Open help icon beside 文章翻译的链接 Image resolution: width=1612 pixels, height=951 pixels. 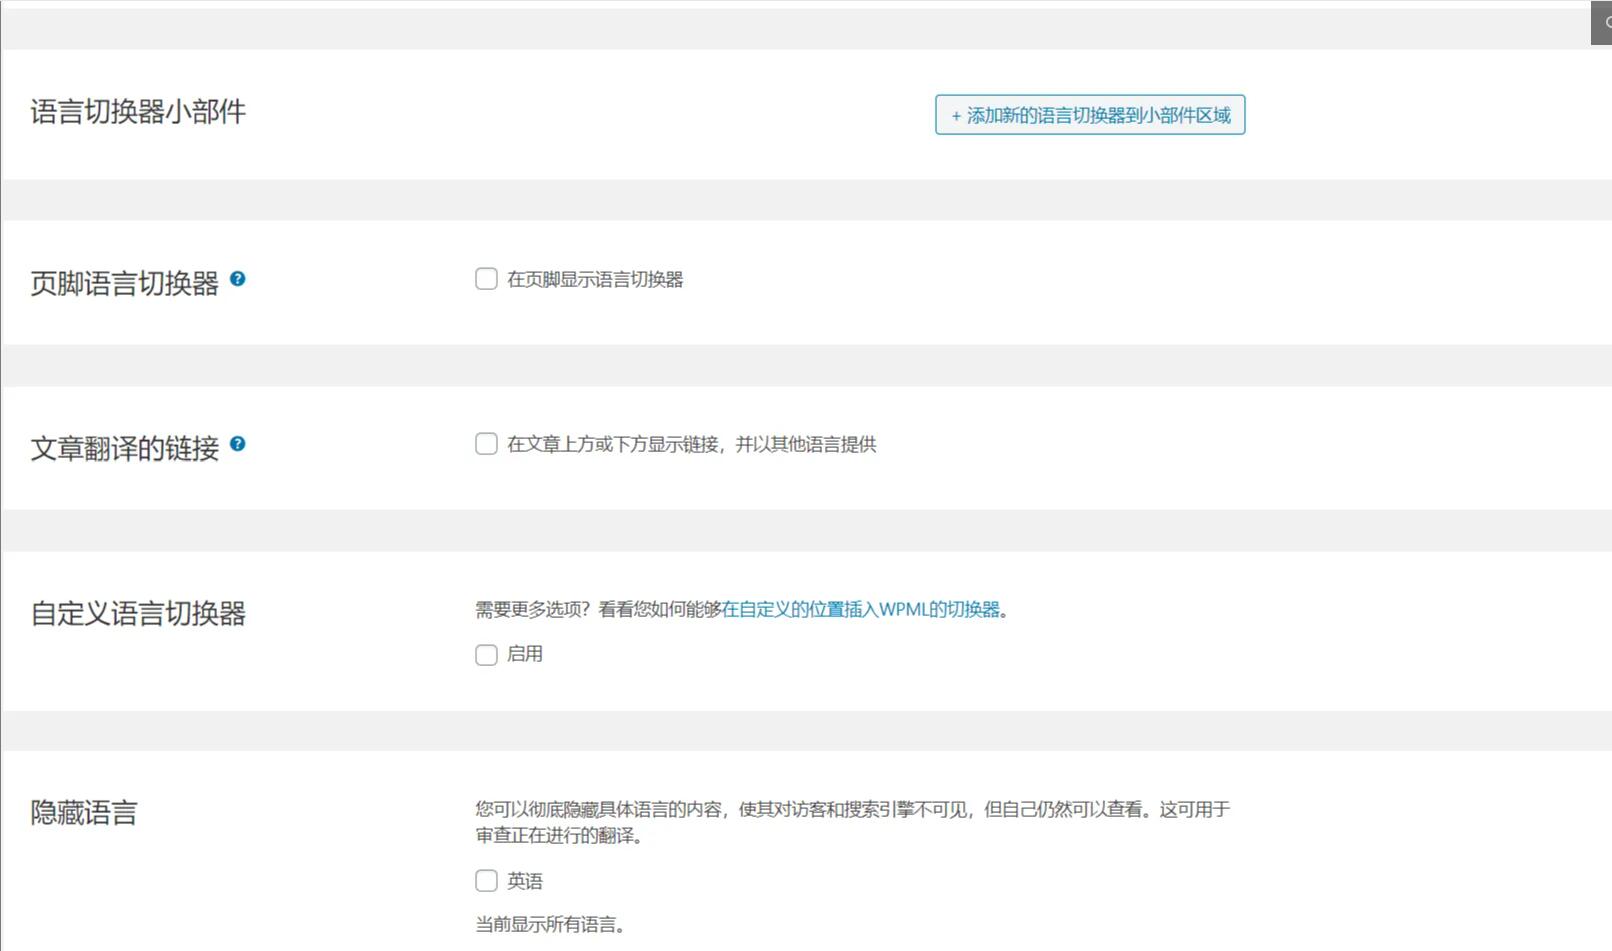tap(238, 444)
